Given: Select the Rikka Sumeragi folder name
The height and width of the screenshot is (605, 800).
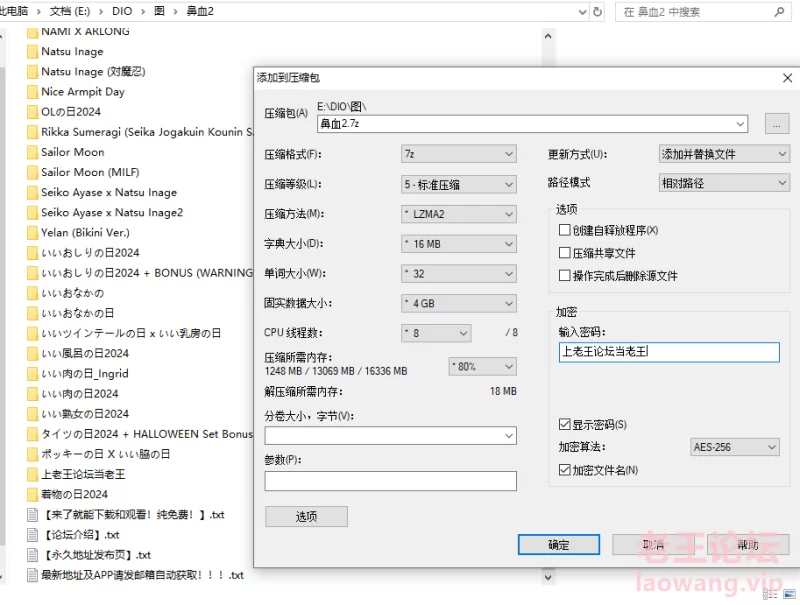Looking at the screenshot, I should [147, 132].
